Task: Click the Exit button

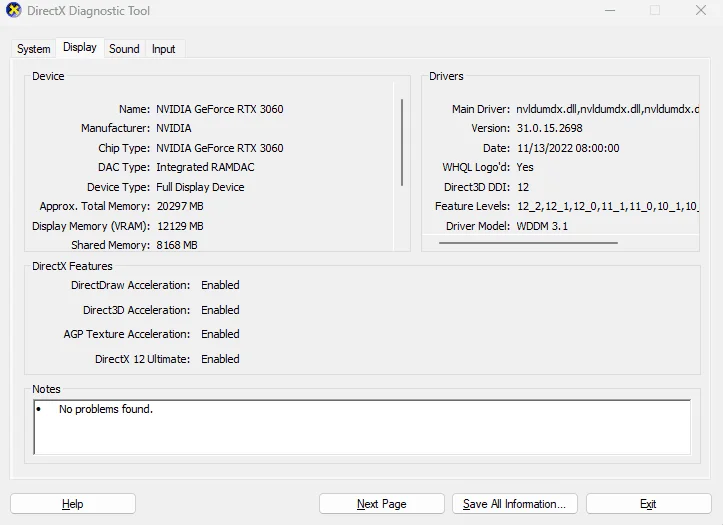Action: pos(648,504)
